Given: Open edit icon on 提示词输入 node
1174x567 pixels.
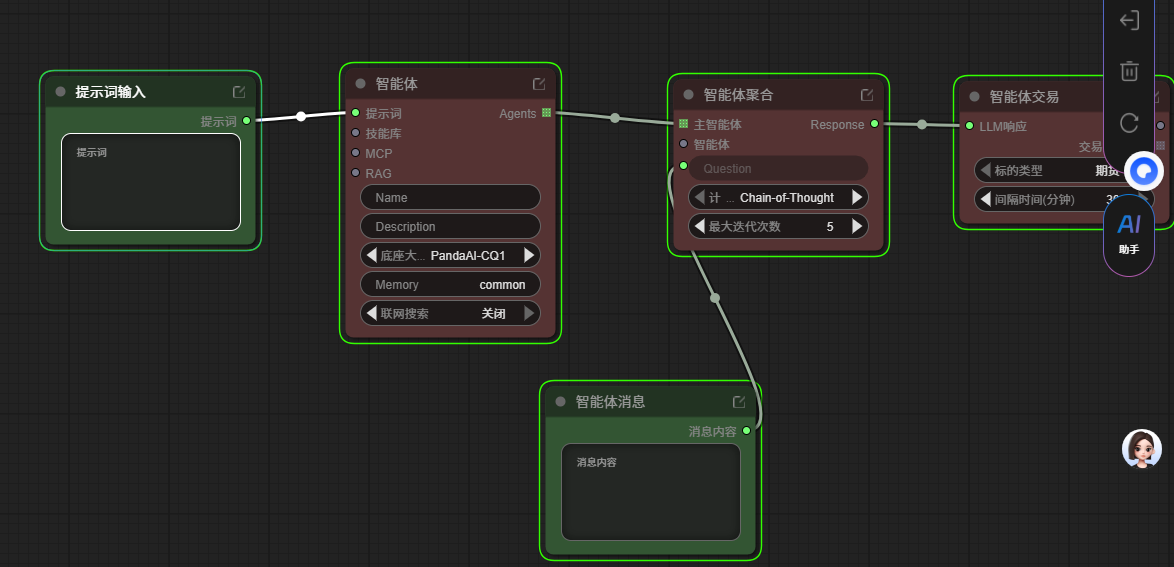Looking at the screenshot, I should [x=239, y=92].
